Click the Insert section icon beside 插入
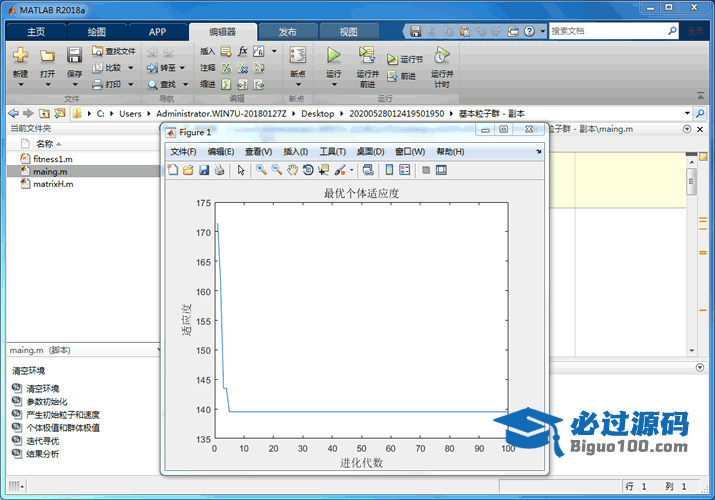This screenshot has height=500, width=715. [x=226, y=51]
